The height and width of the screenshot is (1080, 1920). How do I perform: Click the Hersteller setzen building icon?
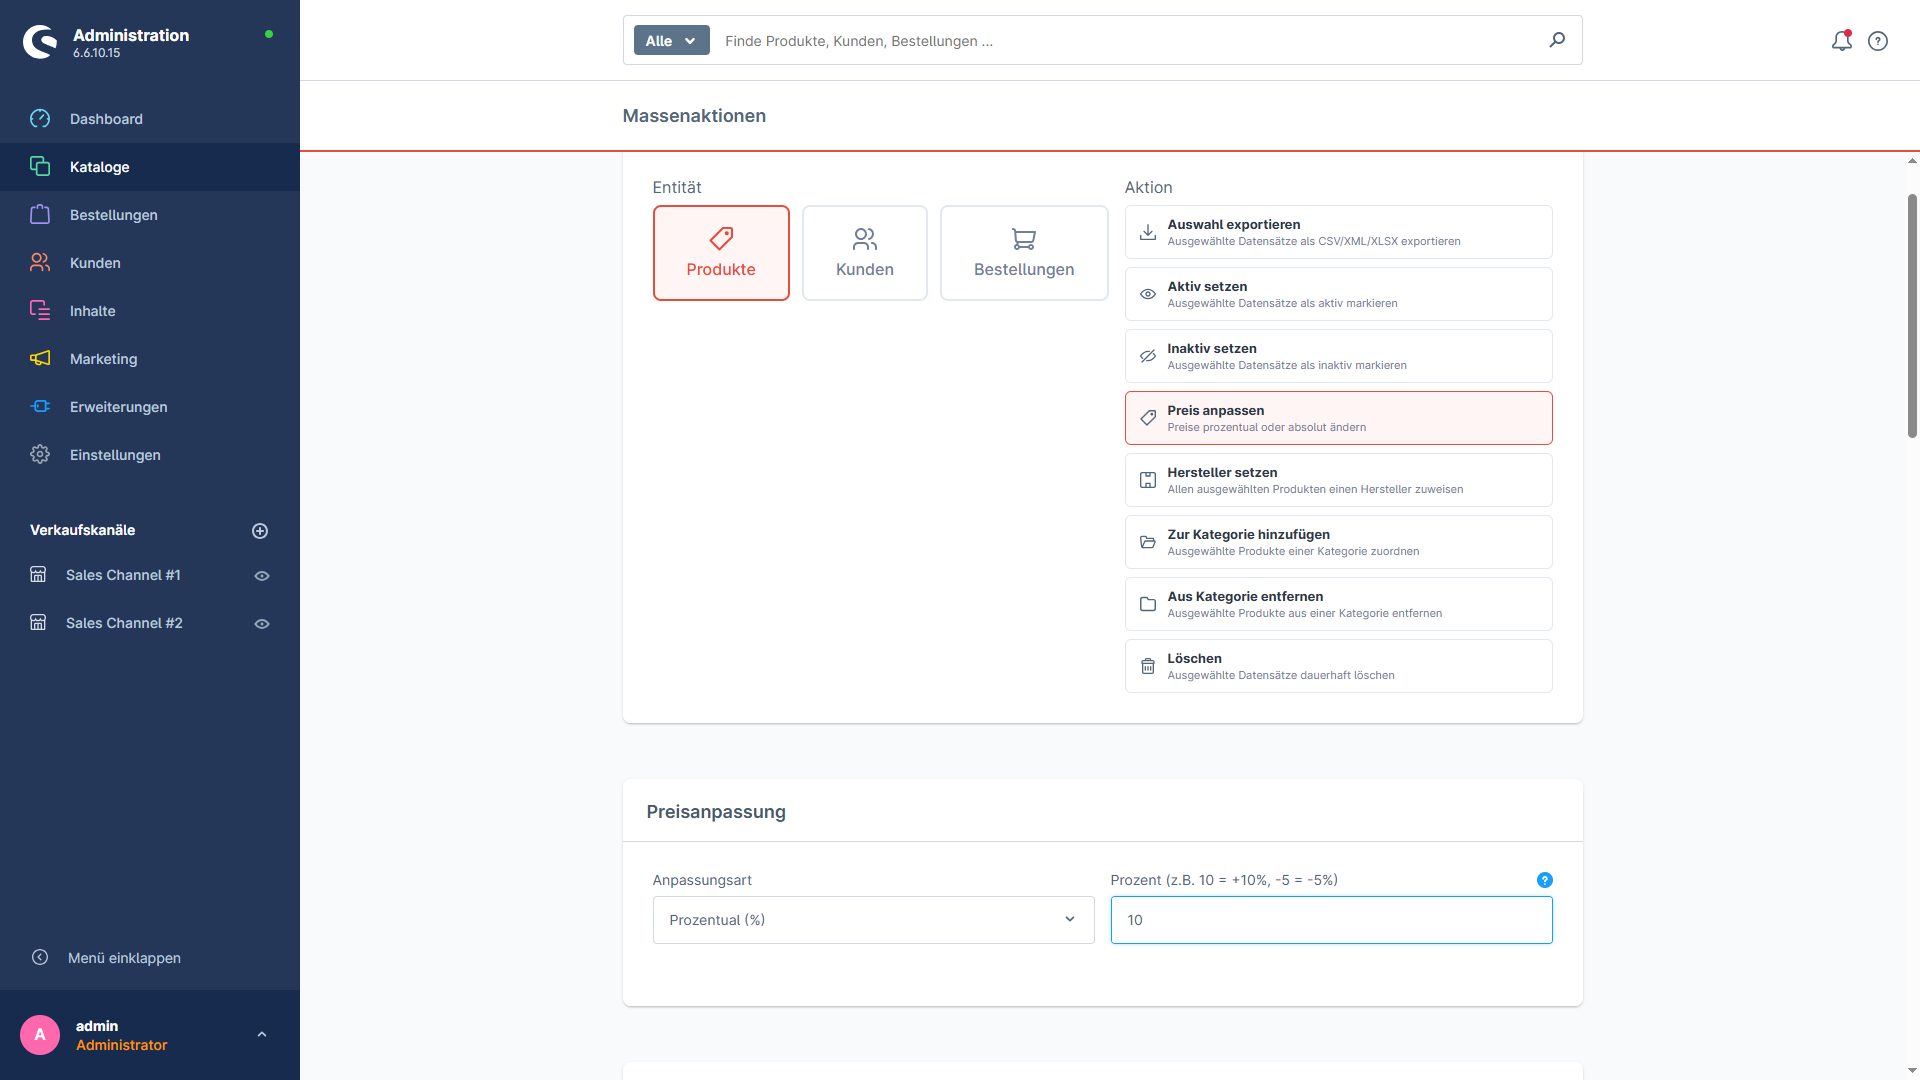1148,480
